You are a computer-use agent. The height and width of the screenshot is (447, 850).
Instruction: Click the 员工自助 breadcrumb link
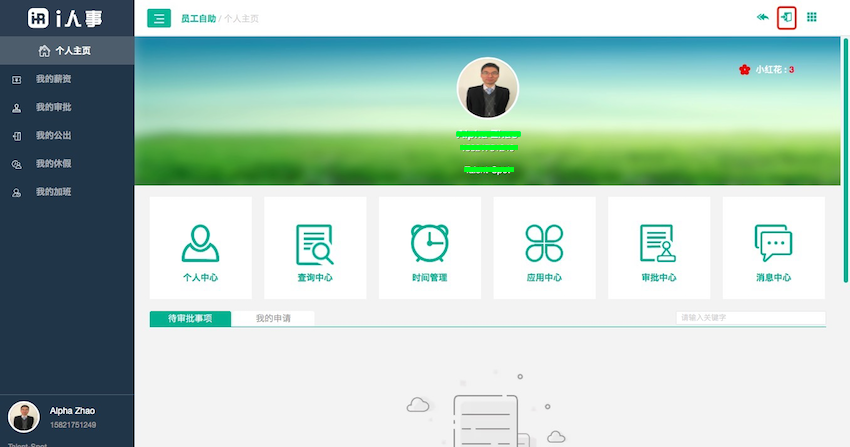198,18
